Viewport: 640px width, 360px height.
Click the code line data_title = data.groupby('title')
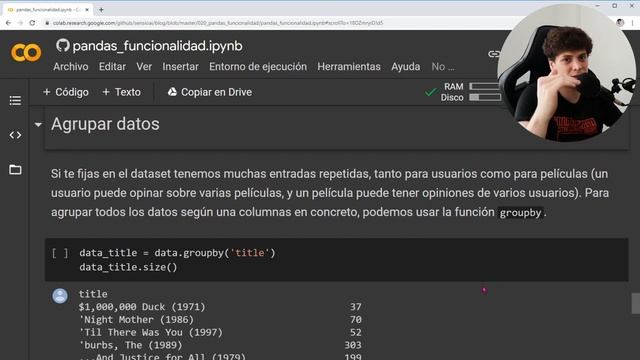[177, 253]
